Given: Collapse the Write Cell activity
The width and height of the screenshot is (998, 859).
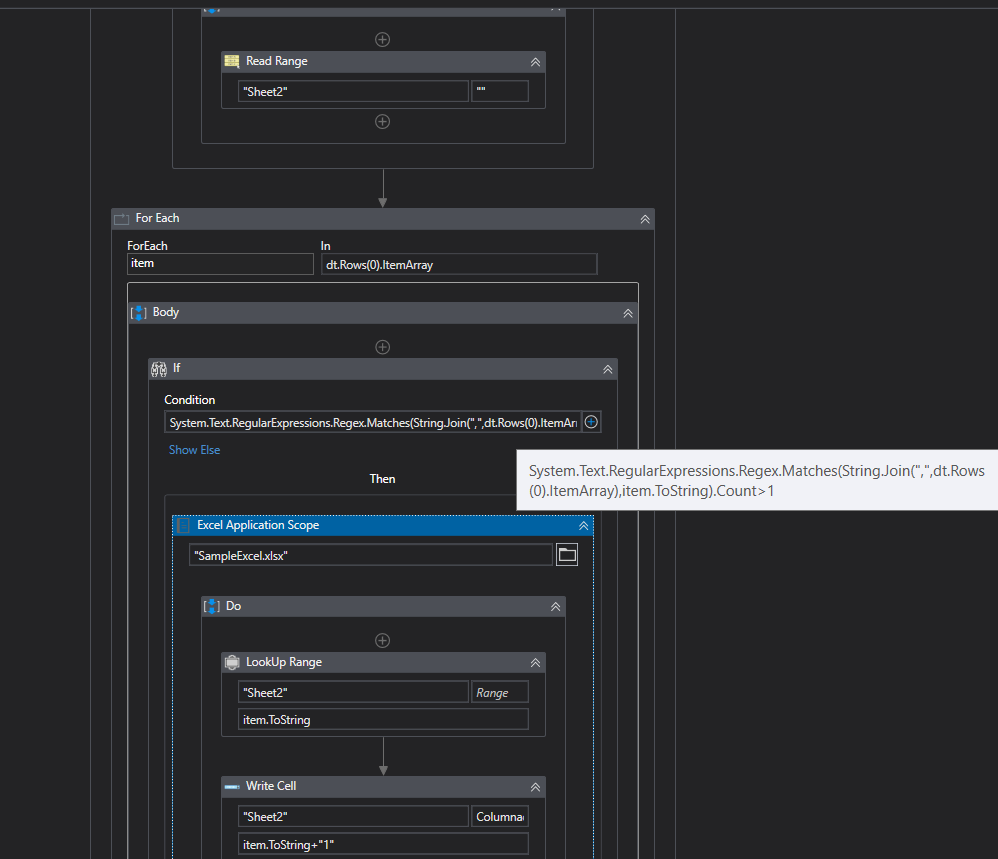Looking at the screenshot, I should (535, 786).
